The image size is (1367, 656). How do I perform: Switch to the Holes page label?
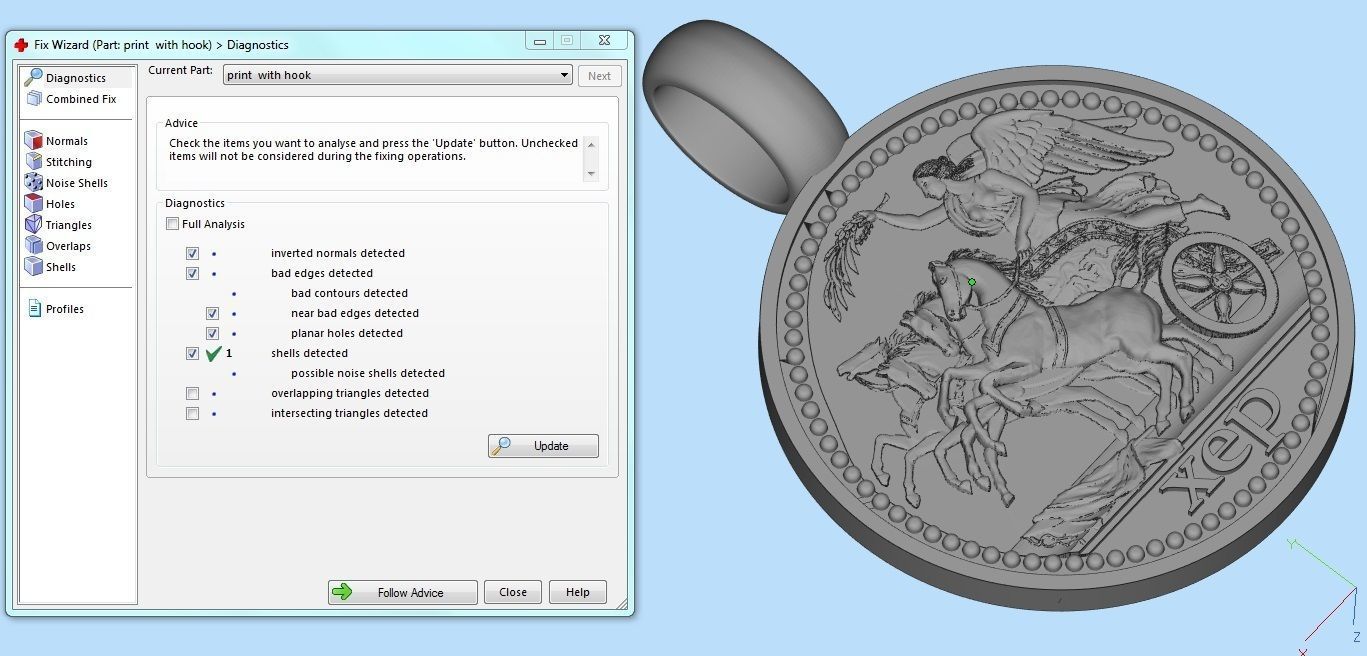point(61,204)
